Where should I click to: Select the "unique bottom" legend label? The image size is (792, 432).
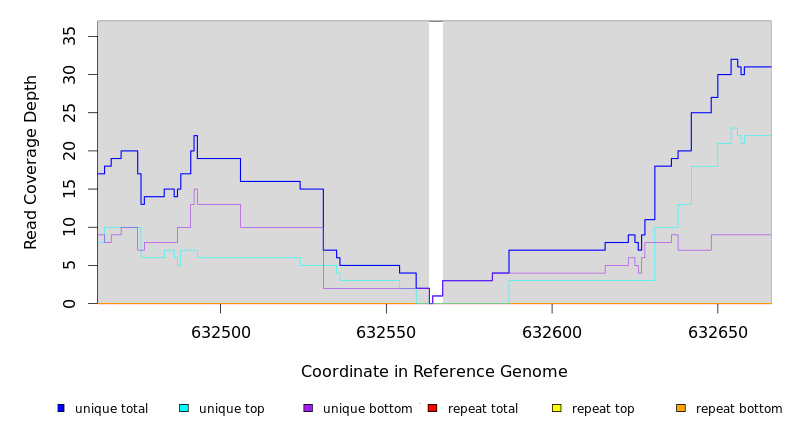pyautogui.click(x=367, y=409)
